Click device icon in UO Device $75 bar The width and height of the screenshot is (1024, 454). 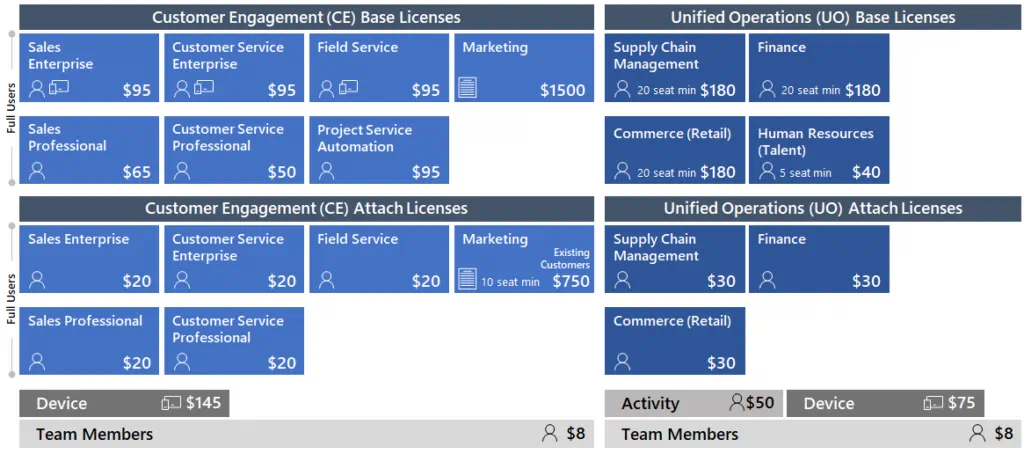click(x=933, y=404)
